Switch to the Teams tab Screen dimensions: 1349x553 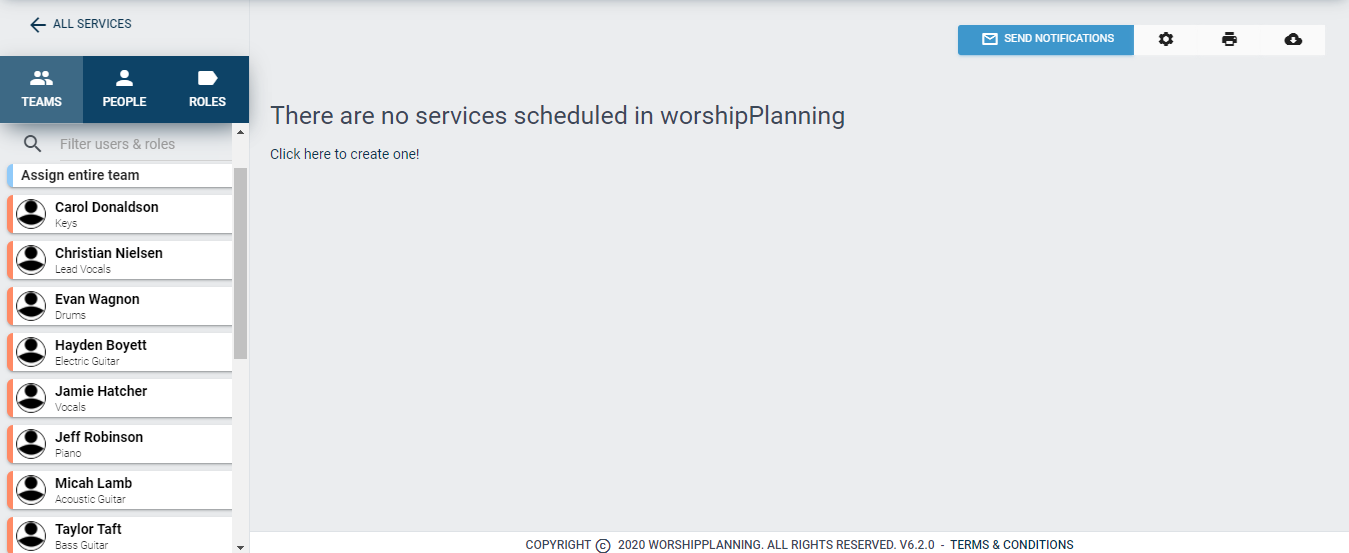click(41, 89)
